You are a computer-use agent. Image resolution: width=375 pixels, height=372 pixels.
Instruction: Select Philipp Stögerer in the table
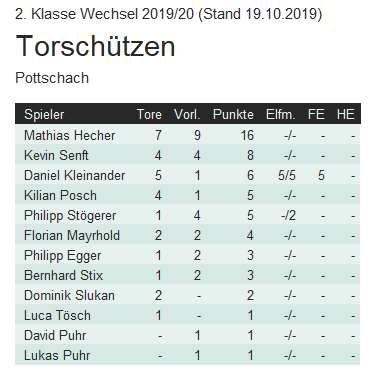pos(70,215)
